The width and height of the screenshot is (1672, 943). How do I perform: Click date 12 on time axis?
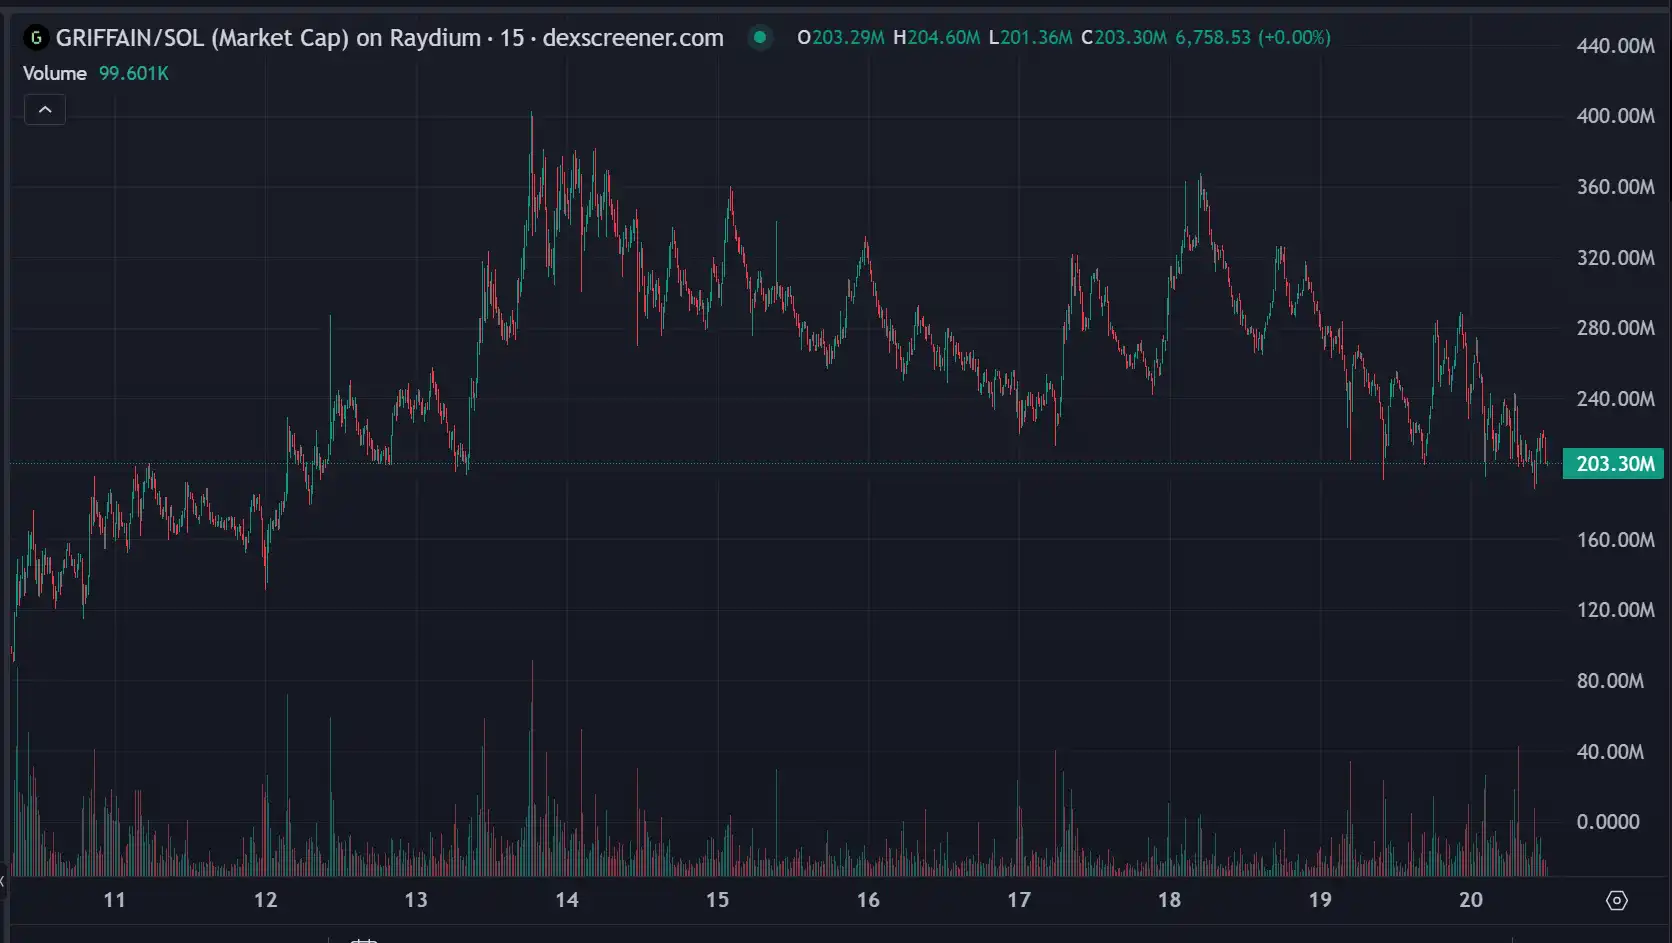(265, 900)
